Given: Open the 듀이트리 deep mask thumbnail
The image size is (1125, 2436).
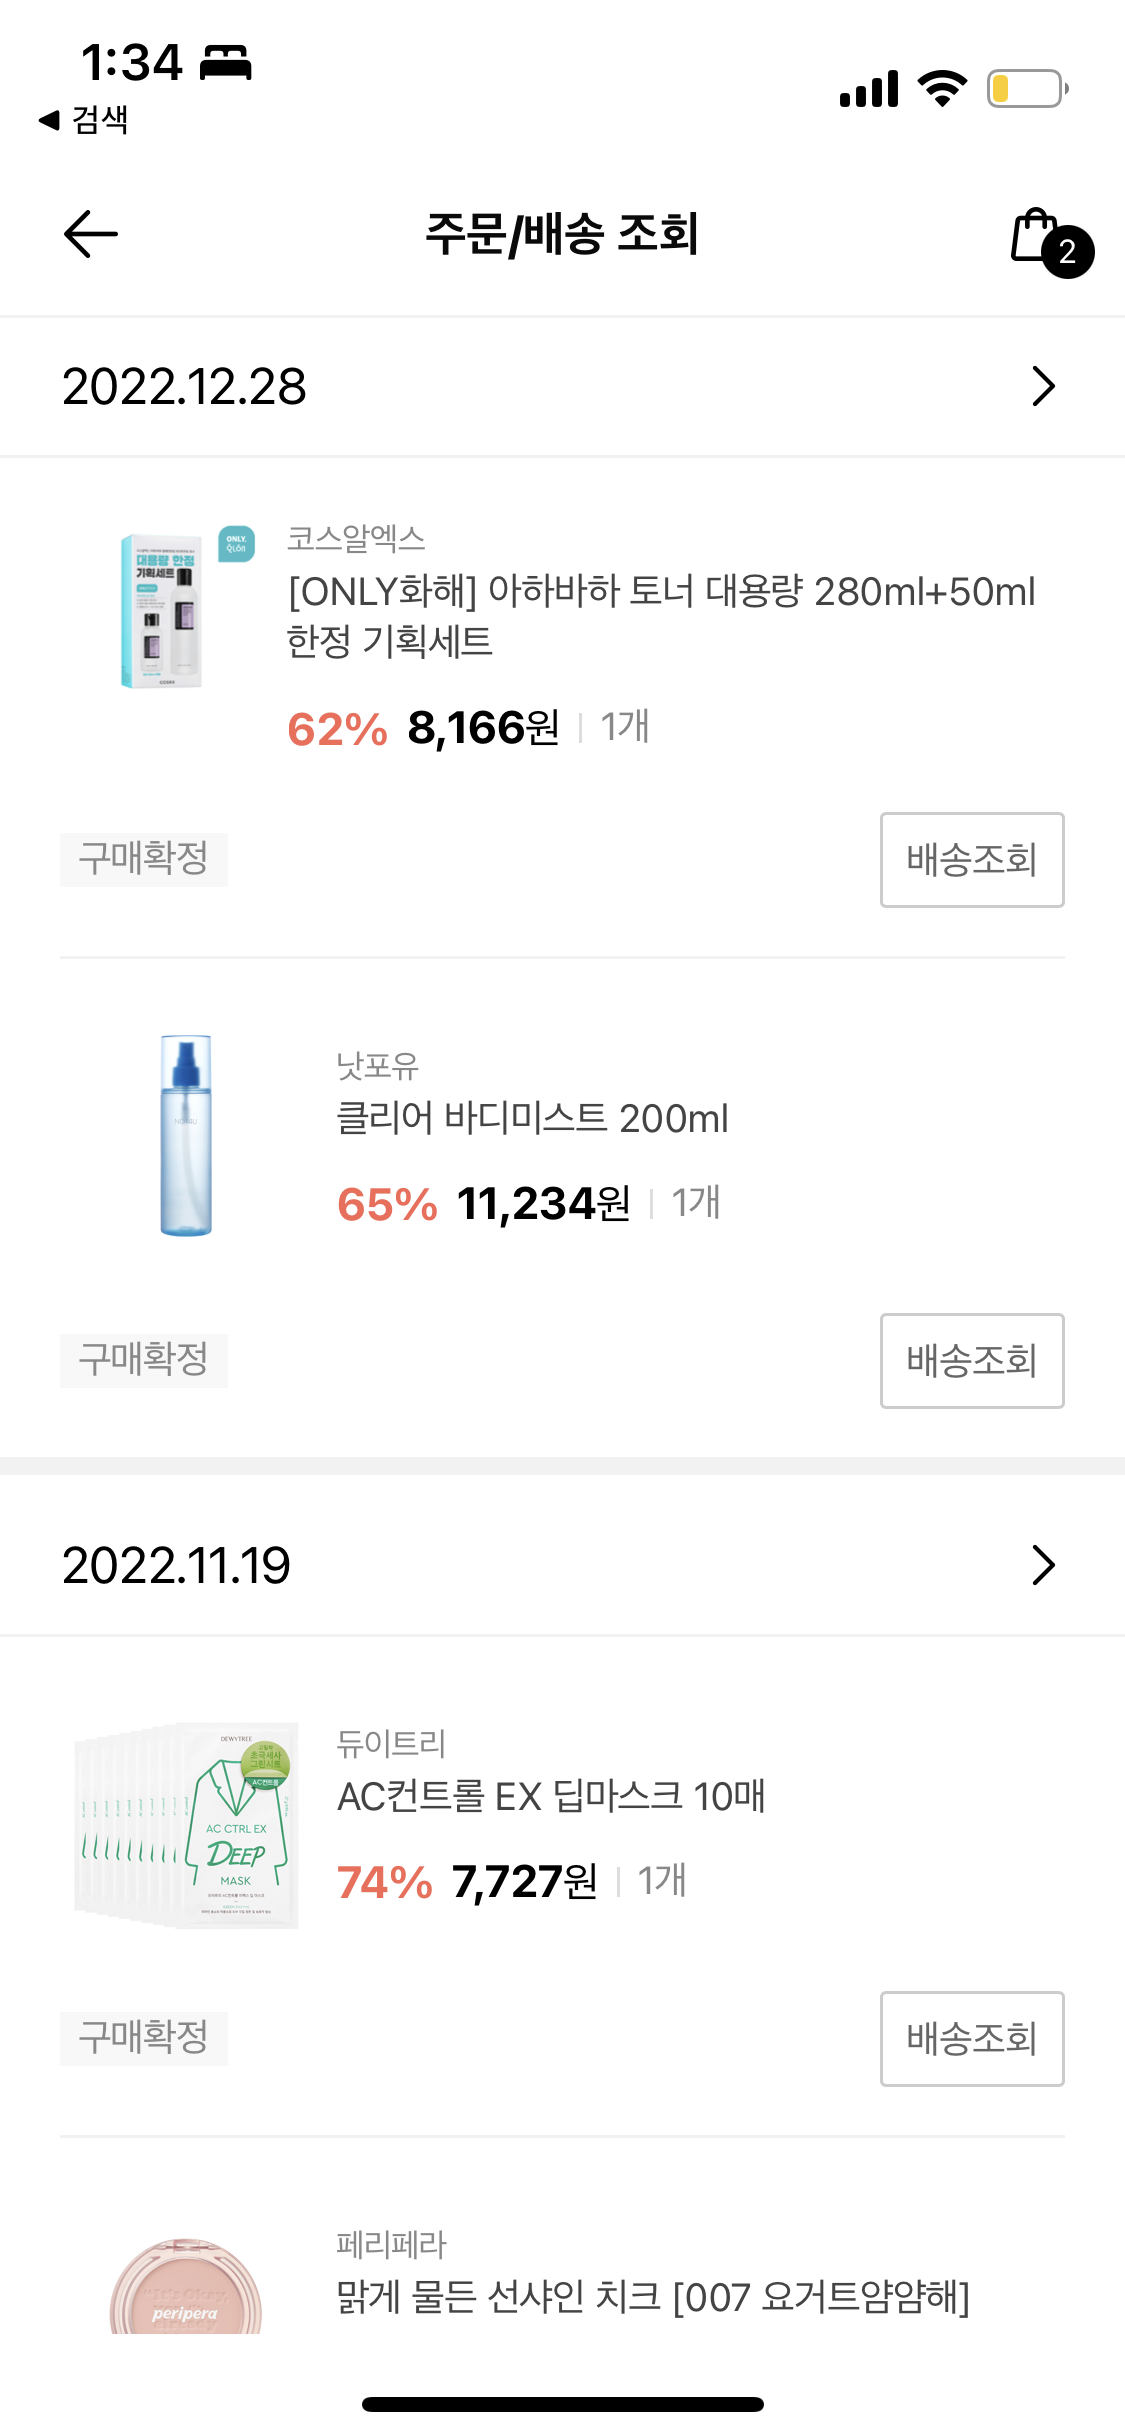Looking at the screenshot, I should coord(187,1825).
